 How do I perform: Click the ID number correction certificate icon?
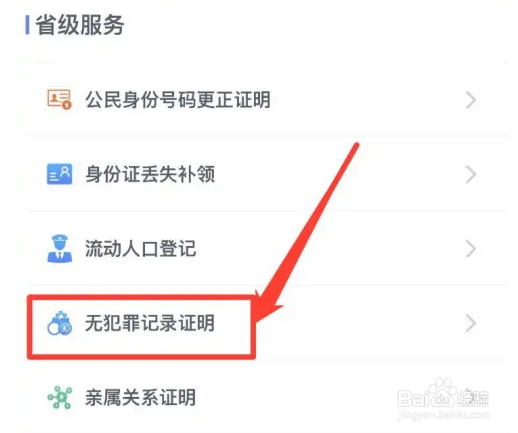point(59,99)
